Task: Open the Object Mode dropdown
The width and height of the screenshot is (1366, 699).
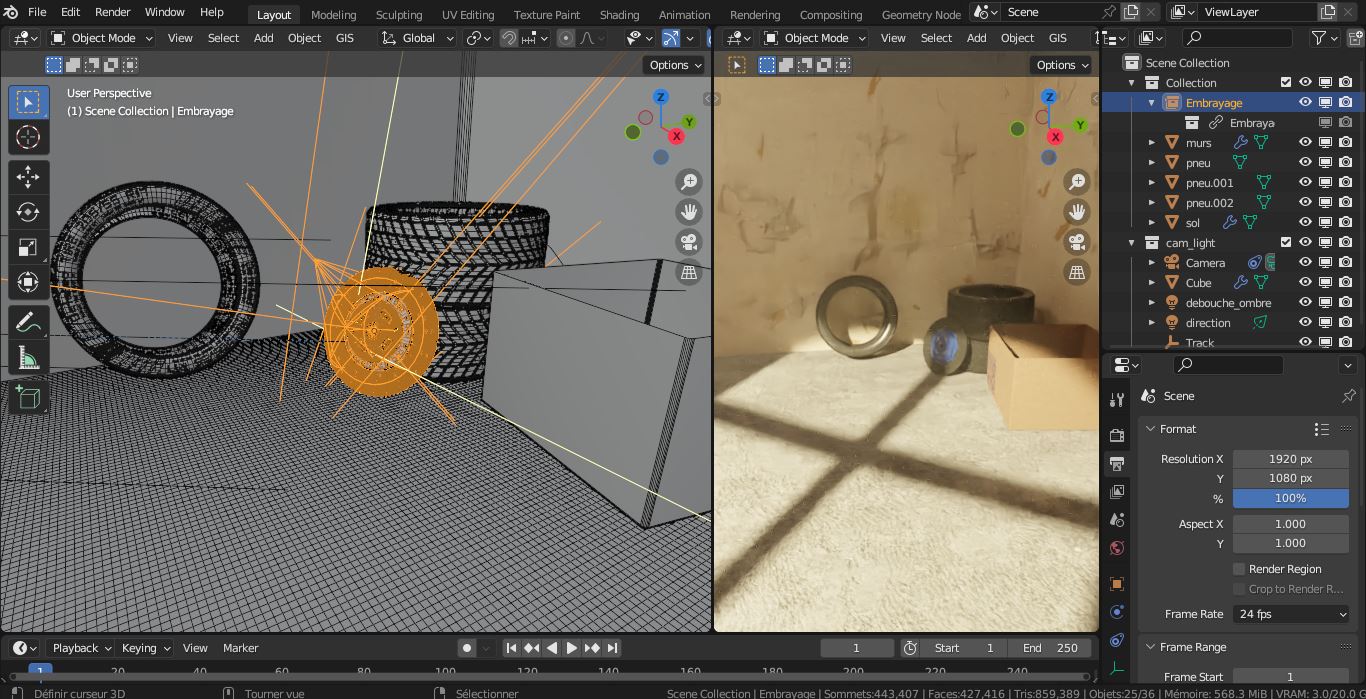Action: click(102, 37)
